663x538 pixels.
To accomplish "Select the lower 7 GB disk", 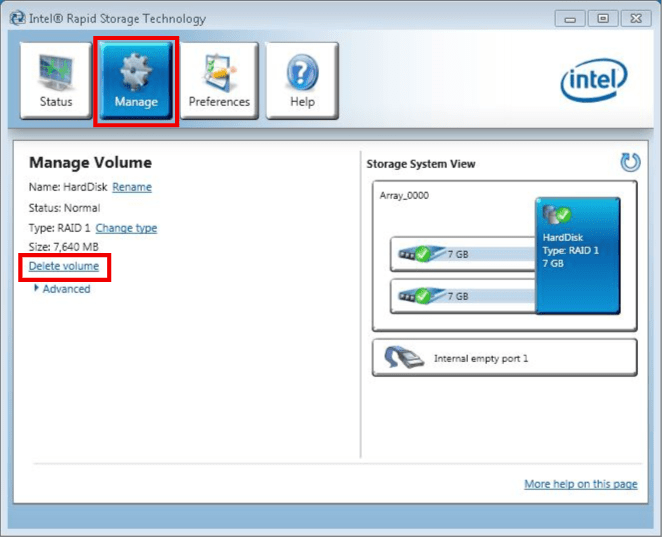I will pyautogui.click(x=463, y=296).
